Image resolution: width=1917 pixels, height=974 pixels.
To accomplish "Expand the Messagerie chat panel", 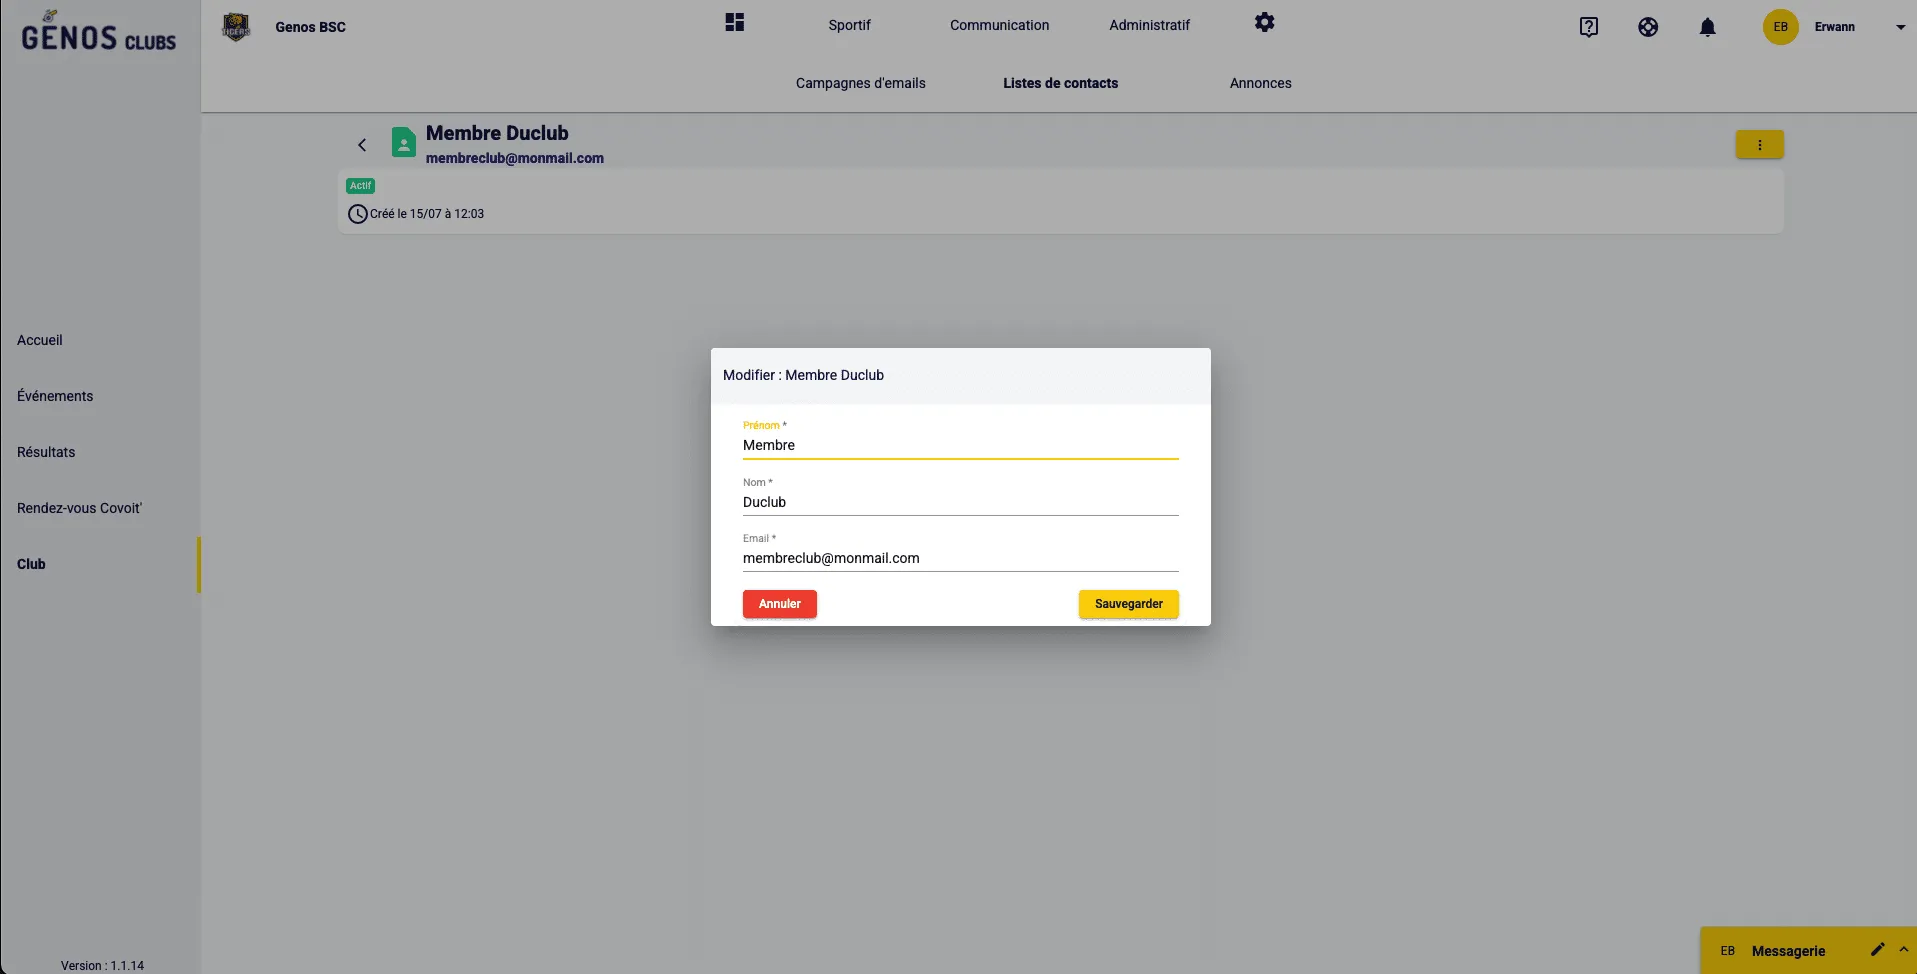I will coord(1903,949).
